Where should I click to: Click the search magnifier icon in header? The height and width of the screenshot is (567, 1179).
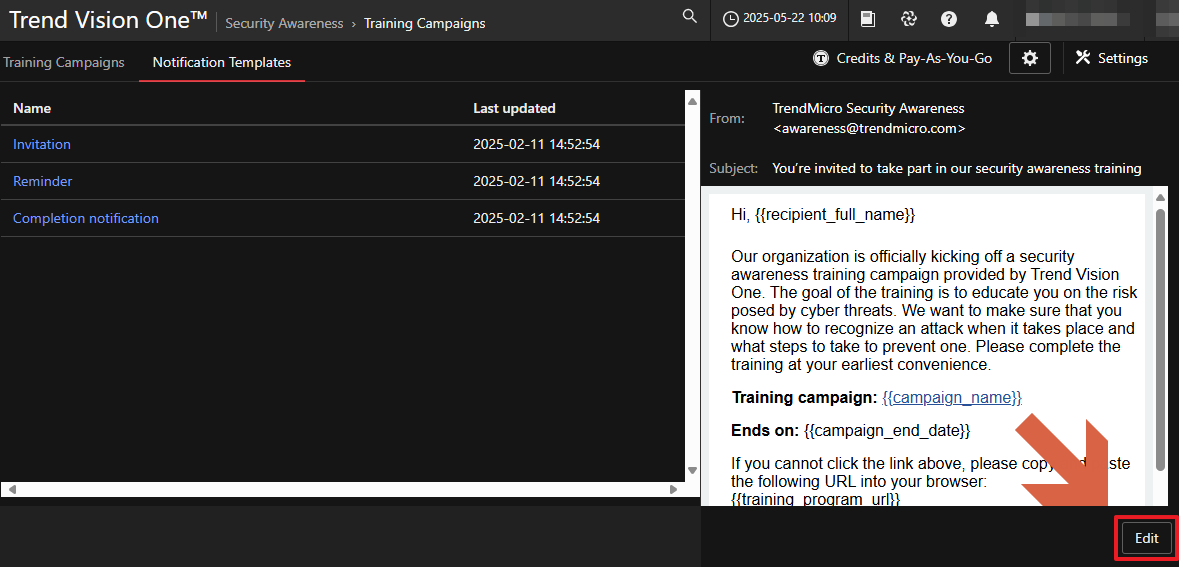[x=689, y=17]
